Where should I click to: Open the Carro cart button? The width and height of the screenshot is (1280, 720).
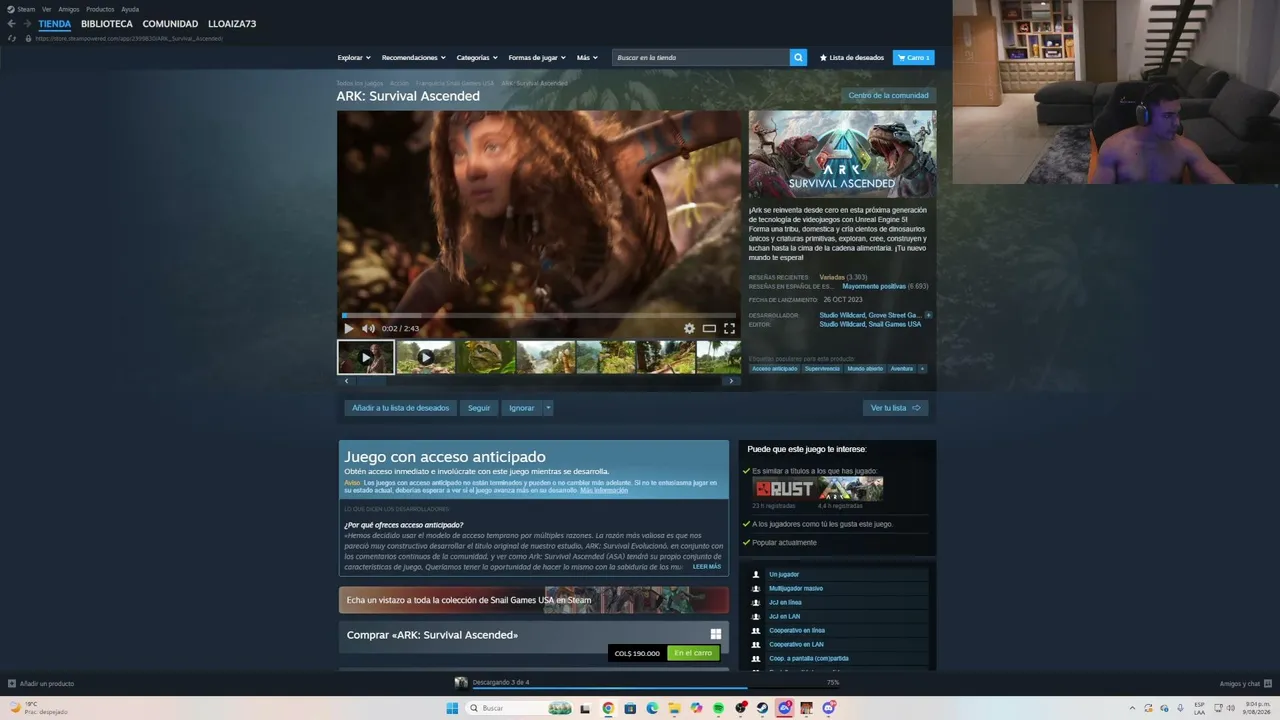(x=914, y=58)
